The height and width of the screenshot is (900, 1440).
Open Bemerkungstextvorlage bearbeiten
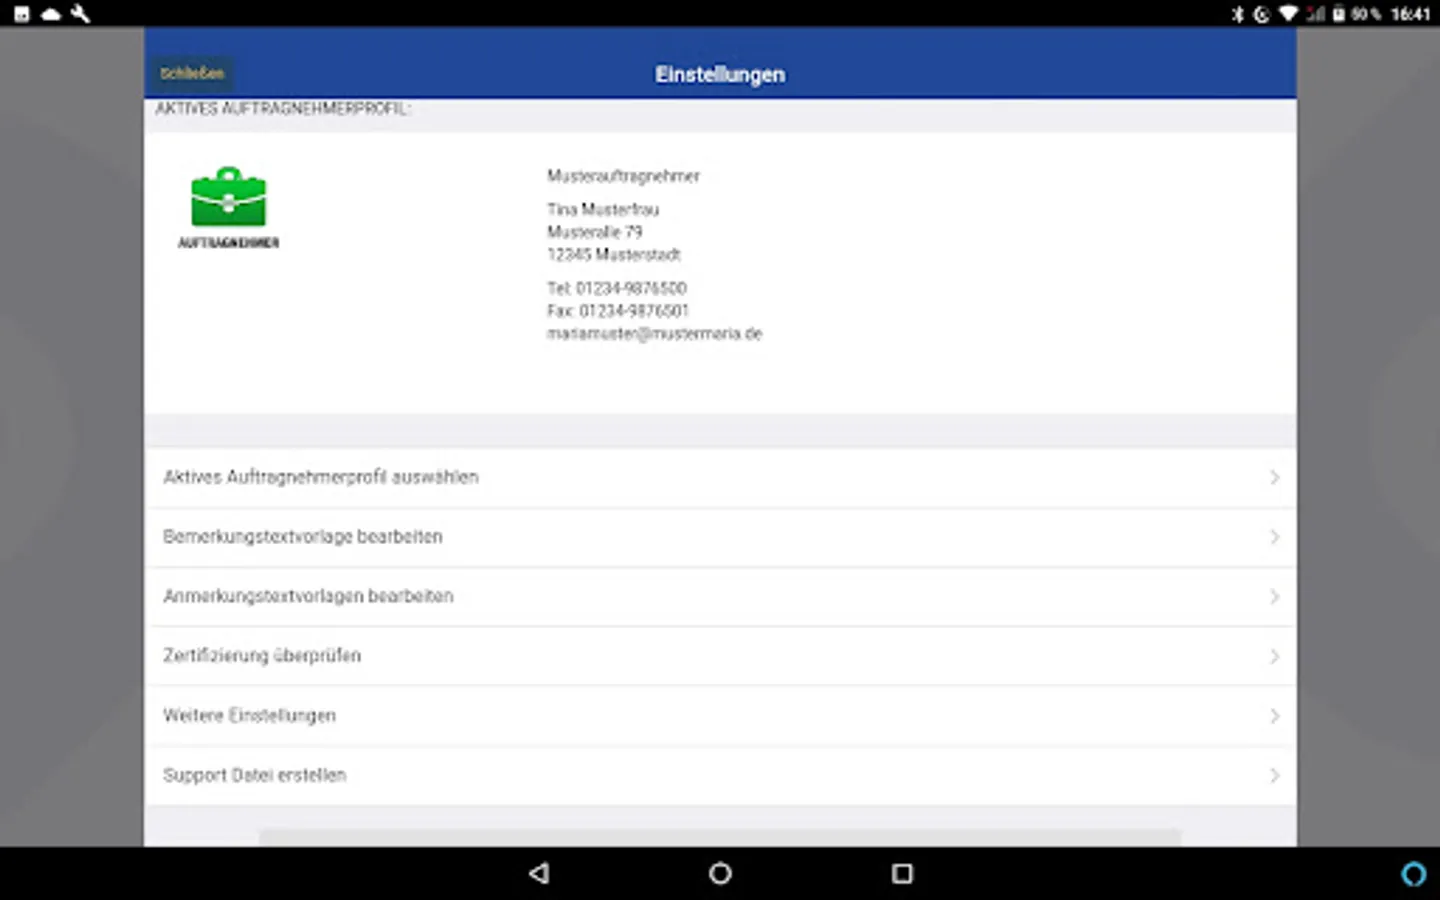coord(303,536)
